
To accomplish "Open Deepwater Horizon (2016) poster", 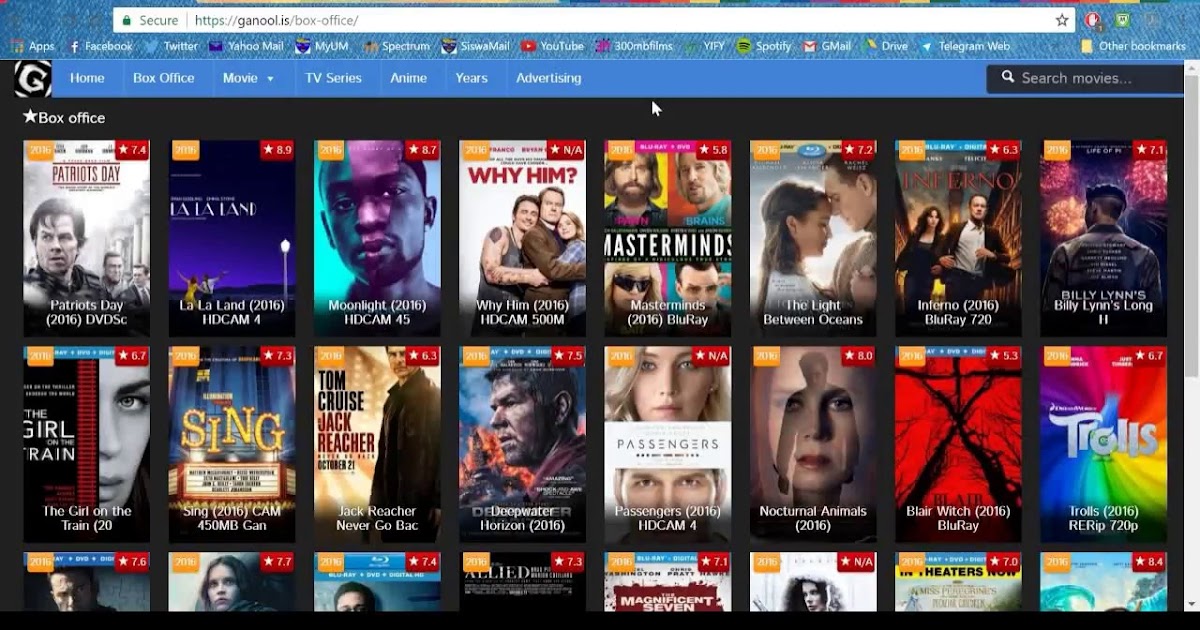I will point(522,445).
